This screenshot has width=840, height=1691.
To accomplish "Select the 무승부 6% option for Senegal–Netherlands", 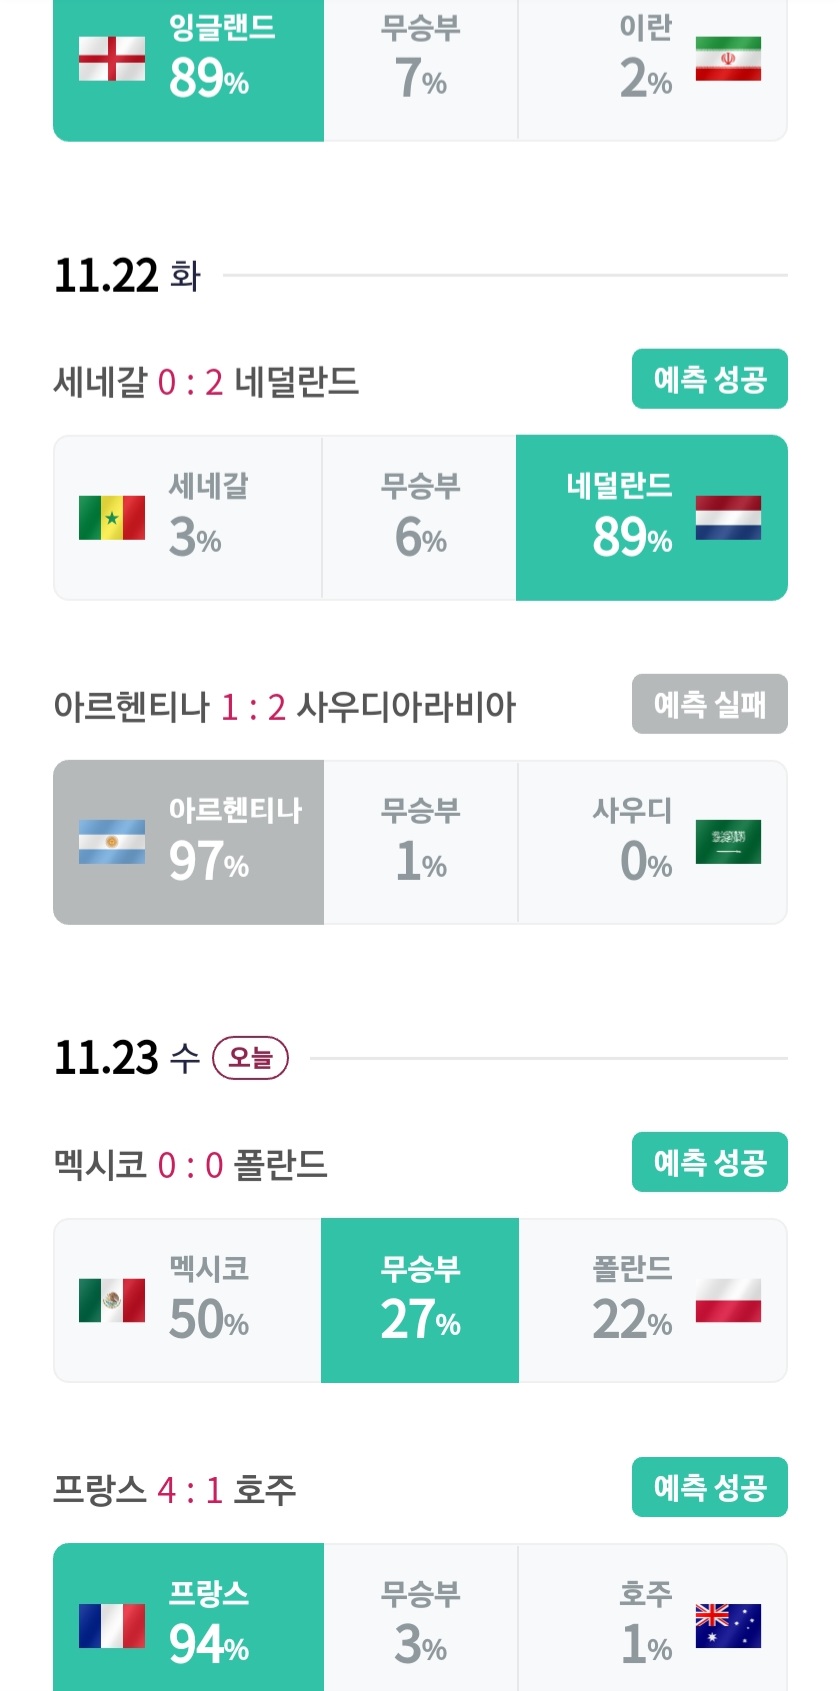I will tap(420, 518).
